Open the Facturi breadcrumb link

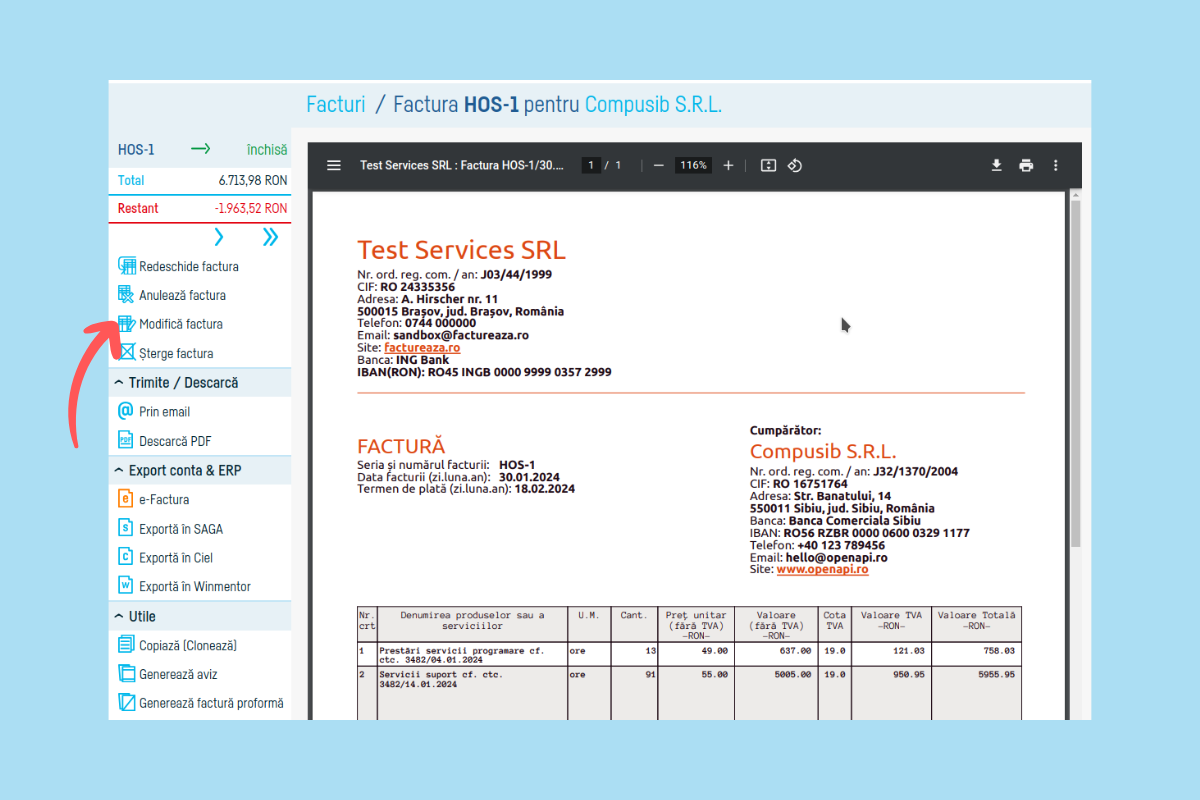point(335,104)
